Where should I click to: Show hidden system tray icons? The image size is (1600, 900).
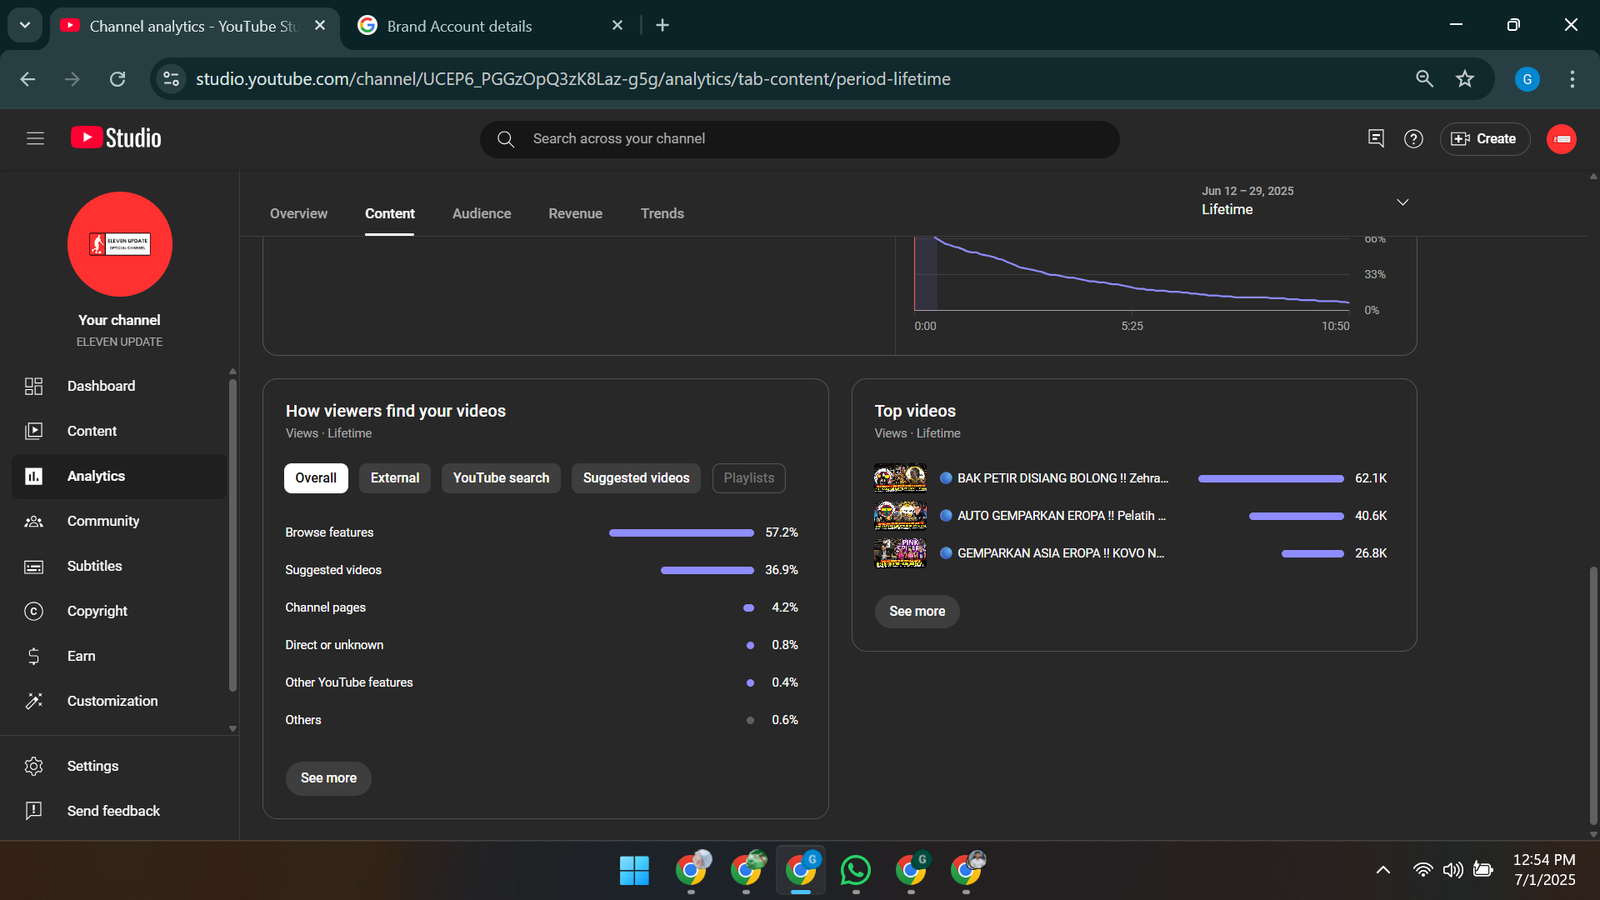1383,870
